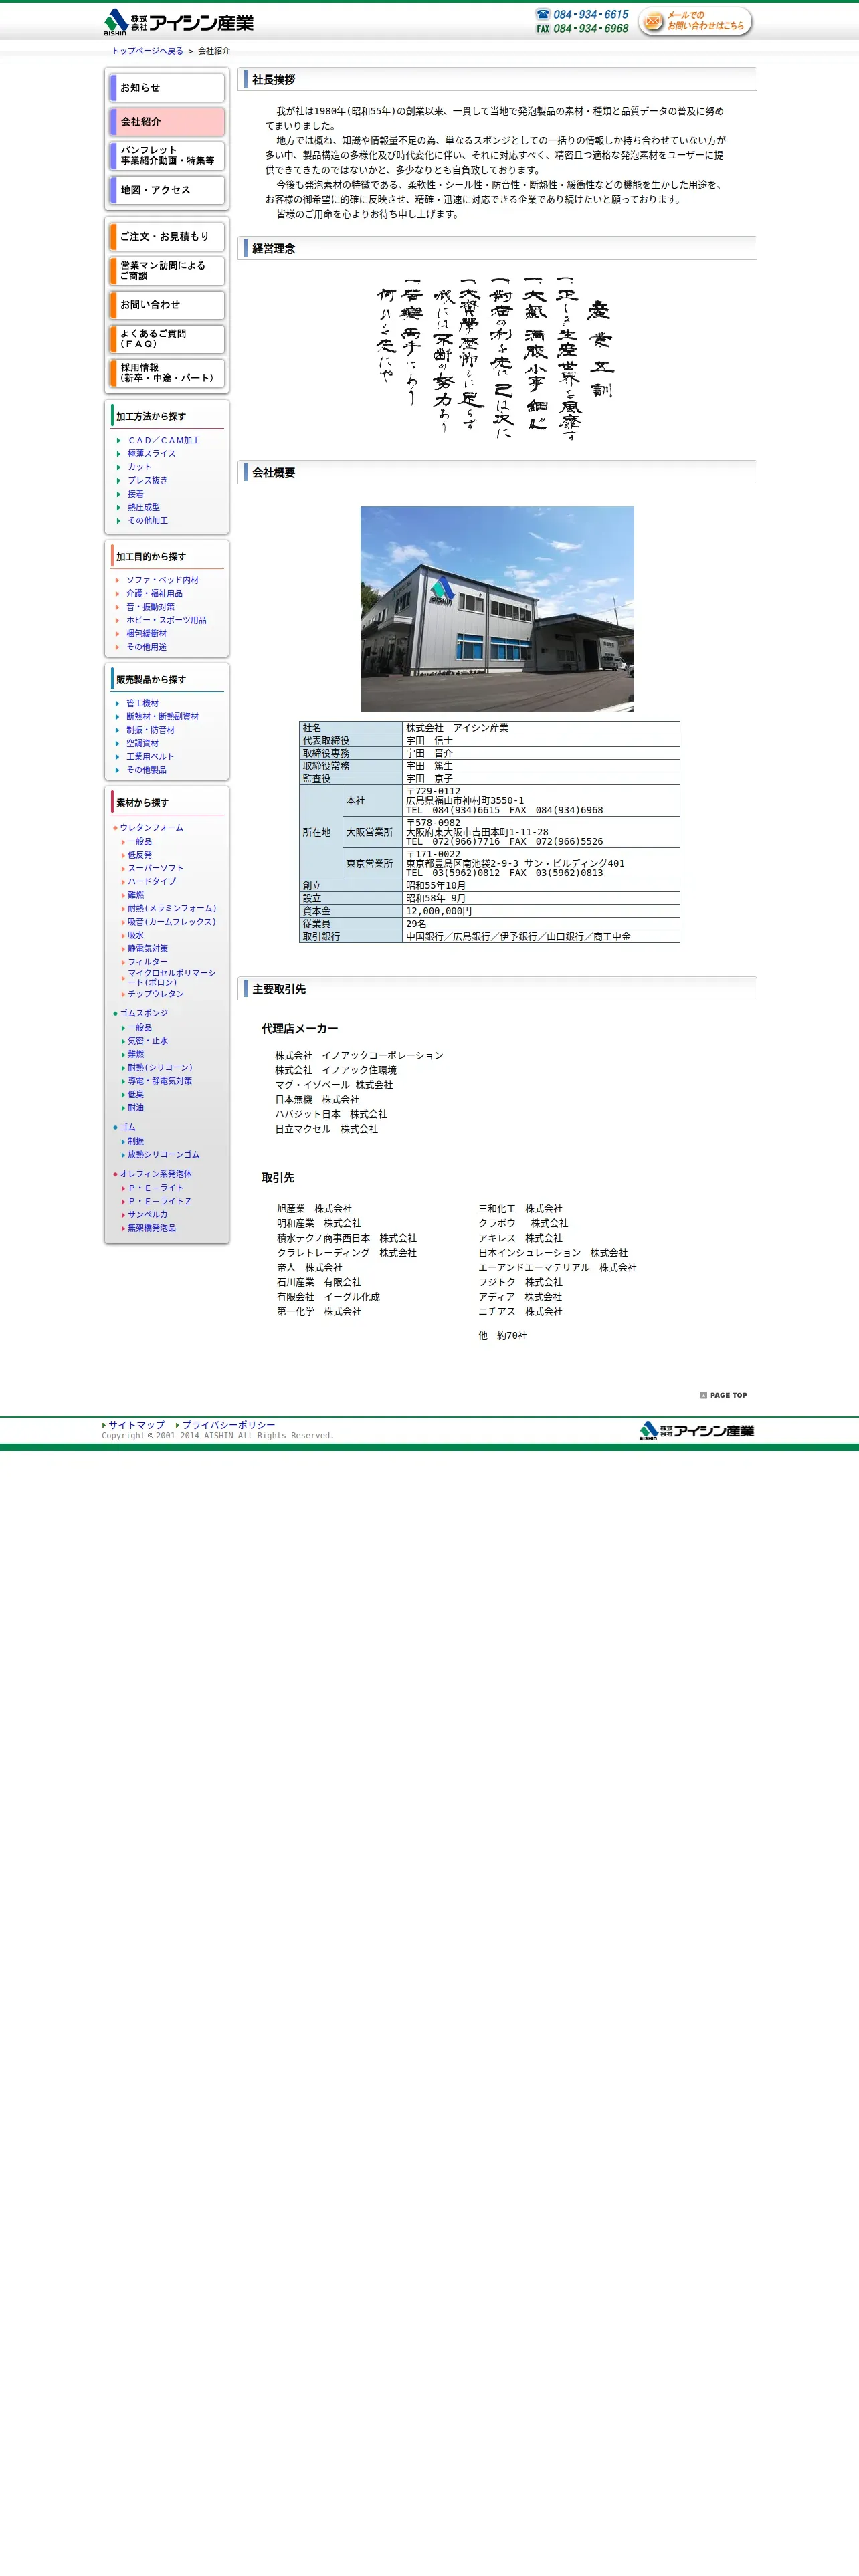Open ご注文・お見積もり menu item
The image size is (859, 2576).
[167, 237]
